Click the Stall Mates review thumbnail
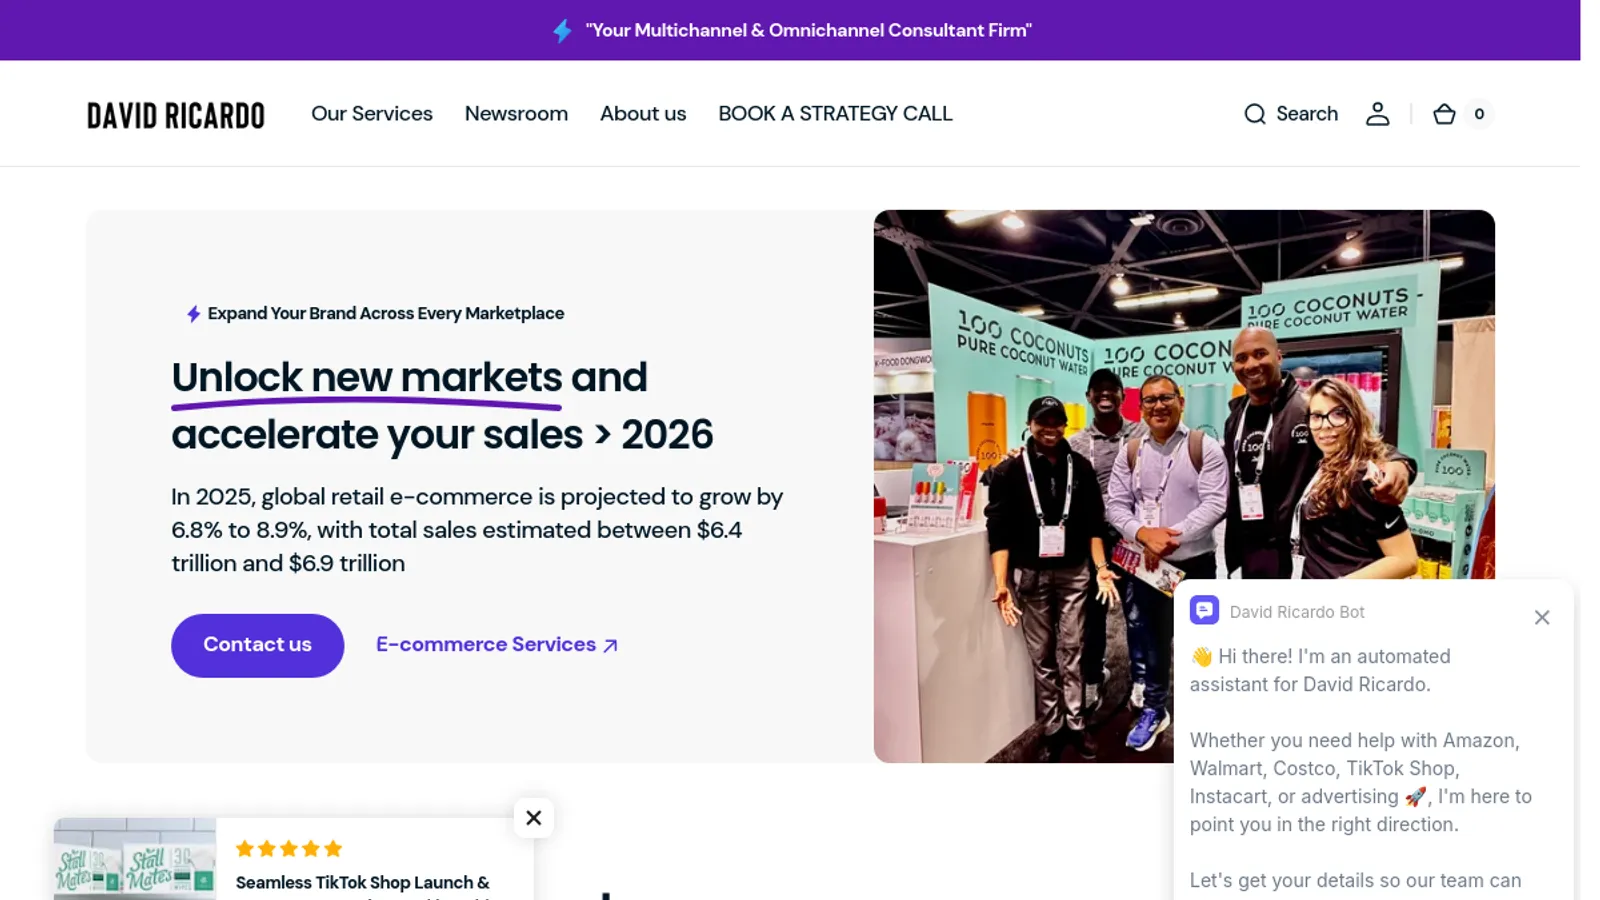 (x=135, y=859)
